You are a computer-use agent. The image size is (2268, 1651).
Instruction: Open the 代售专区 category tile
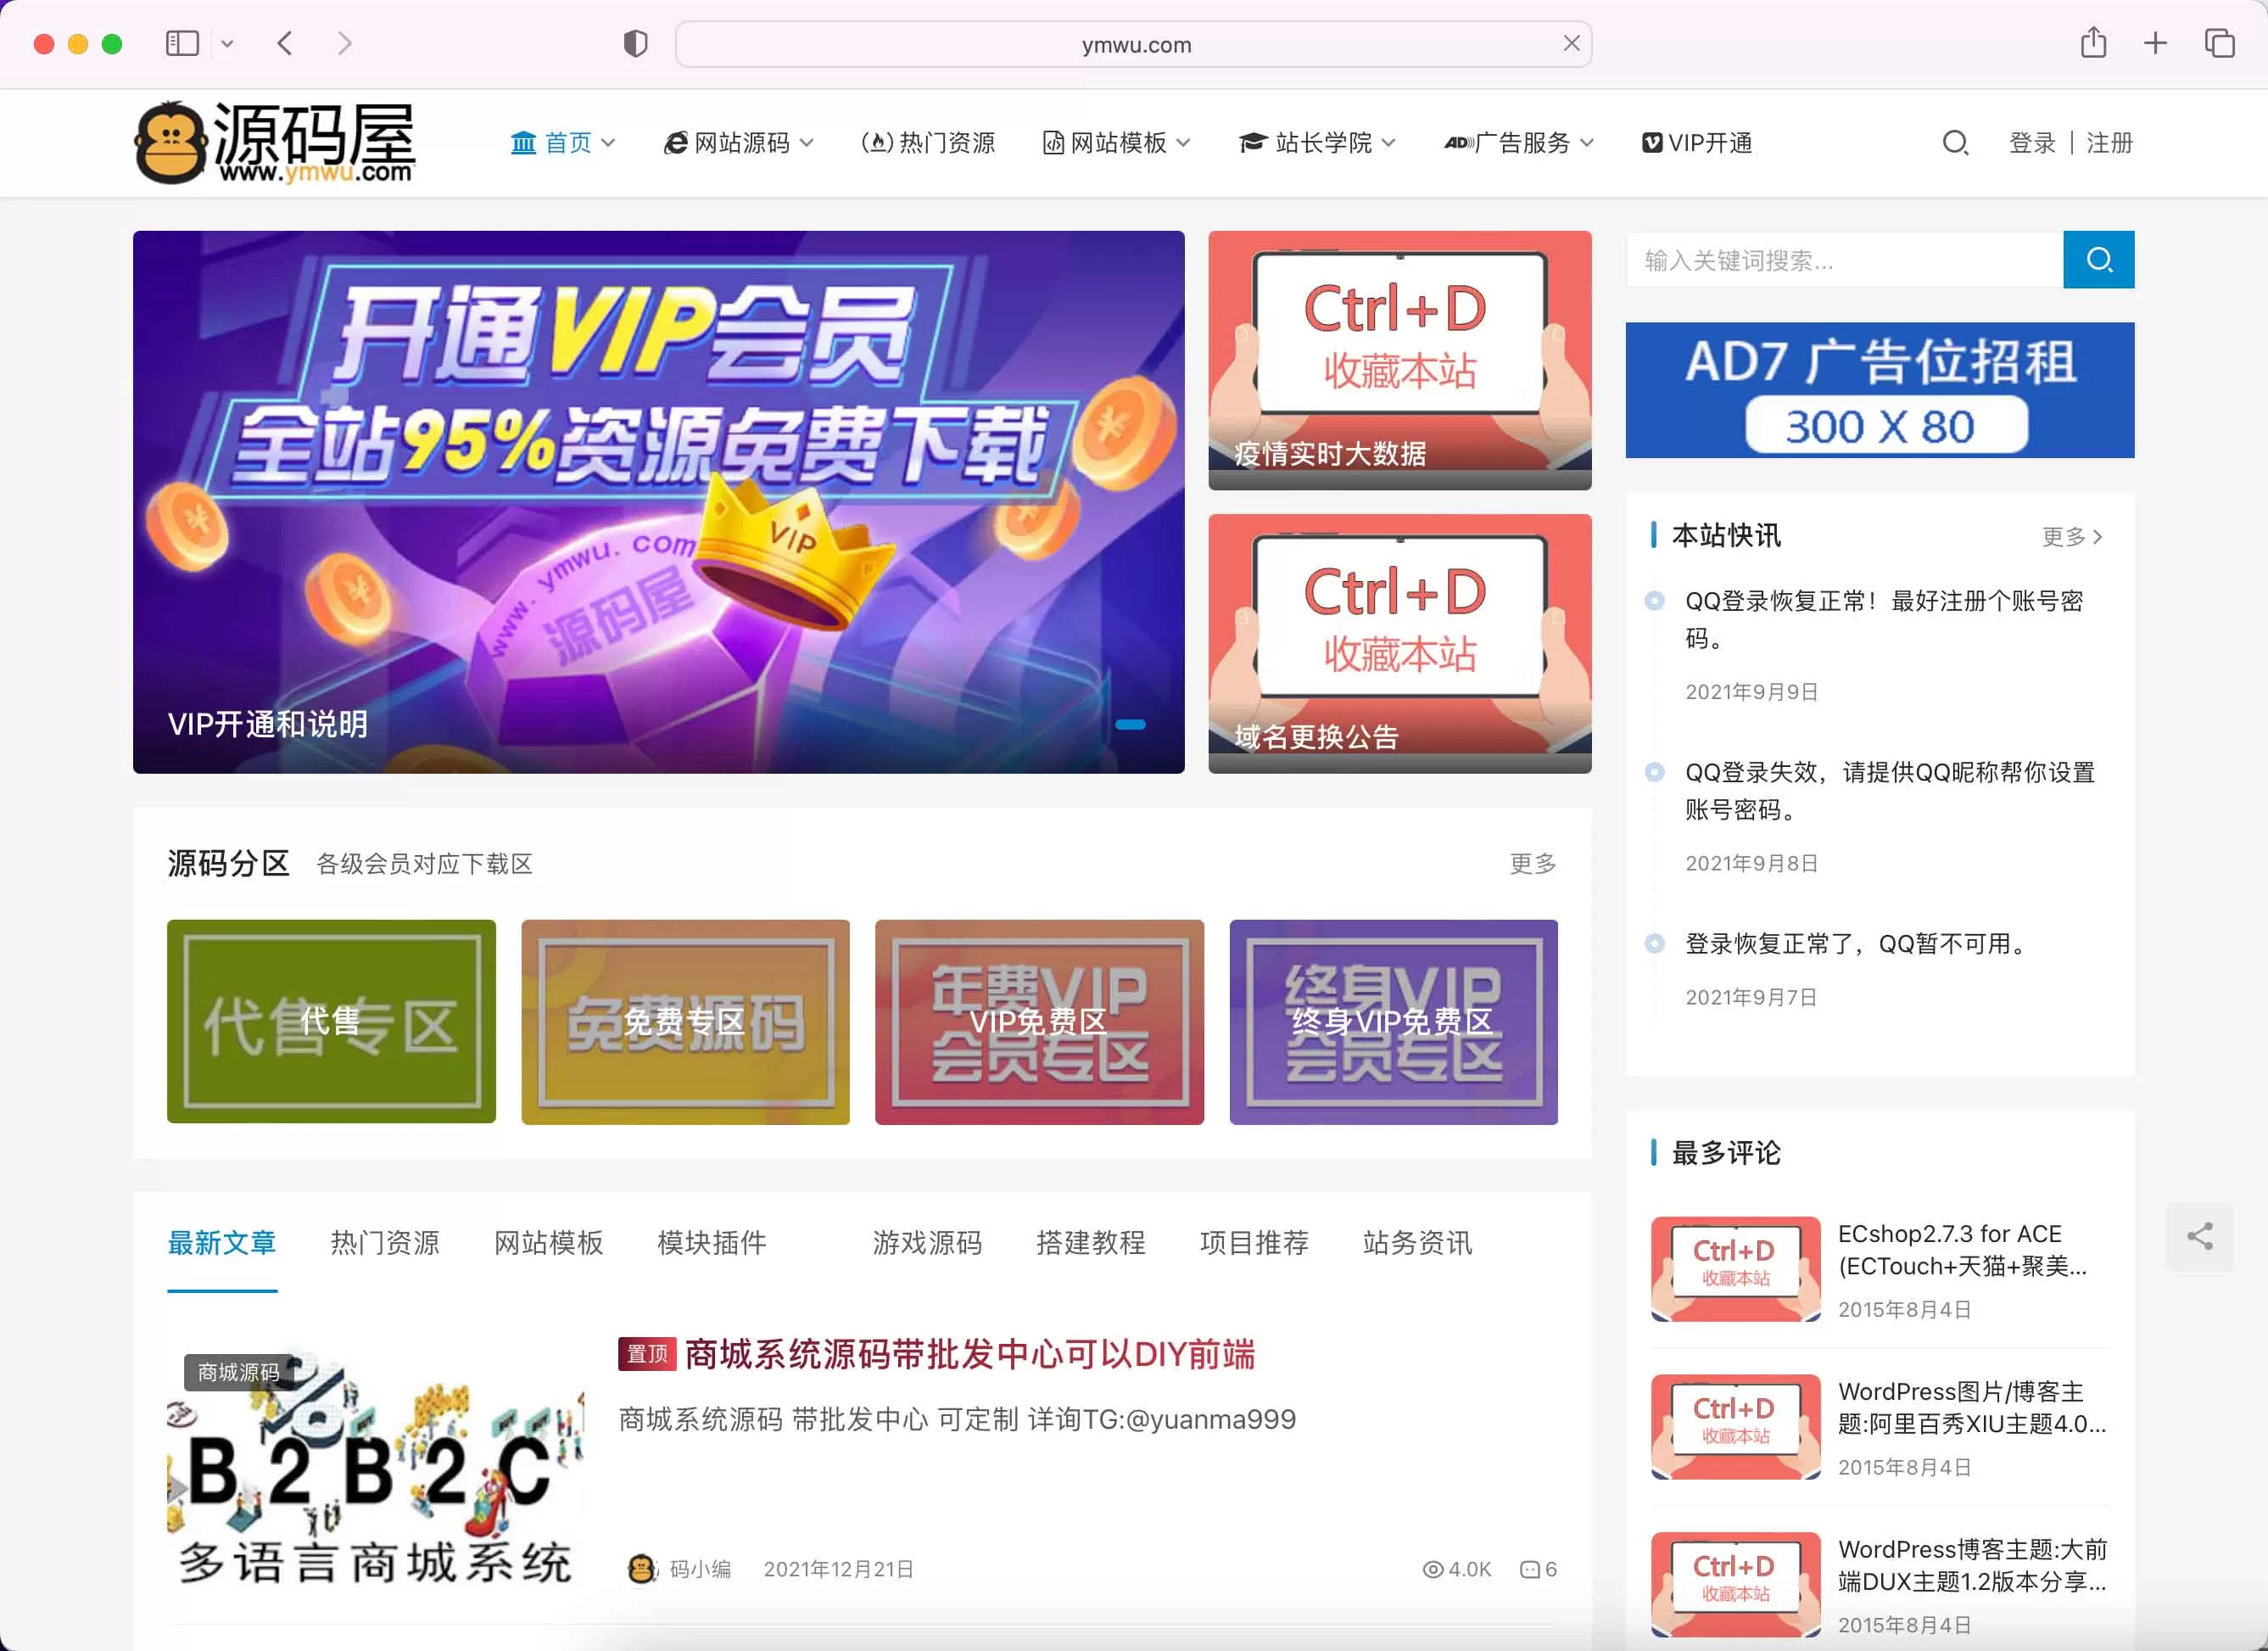331,1021
